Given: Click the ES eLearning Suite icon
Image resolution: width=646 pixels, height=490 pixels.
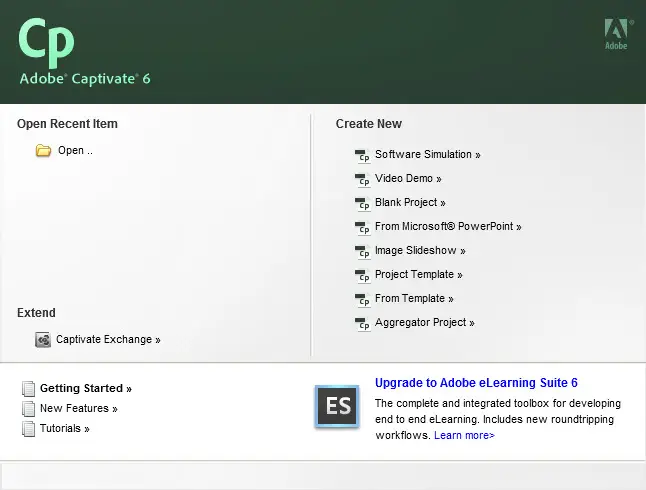Looking at the screenshot, I should (x=337, y=406).
